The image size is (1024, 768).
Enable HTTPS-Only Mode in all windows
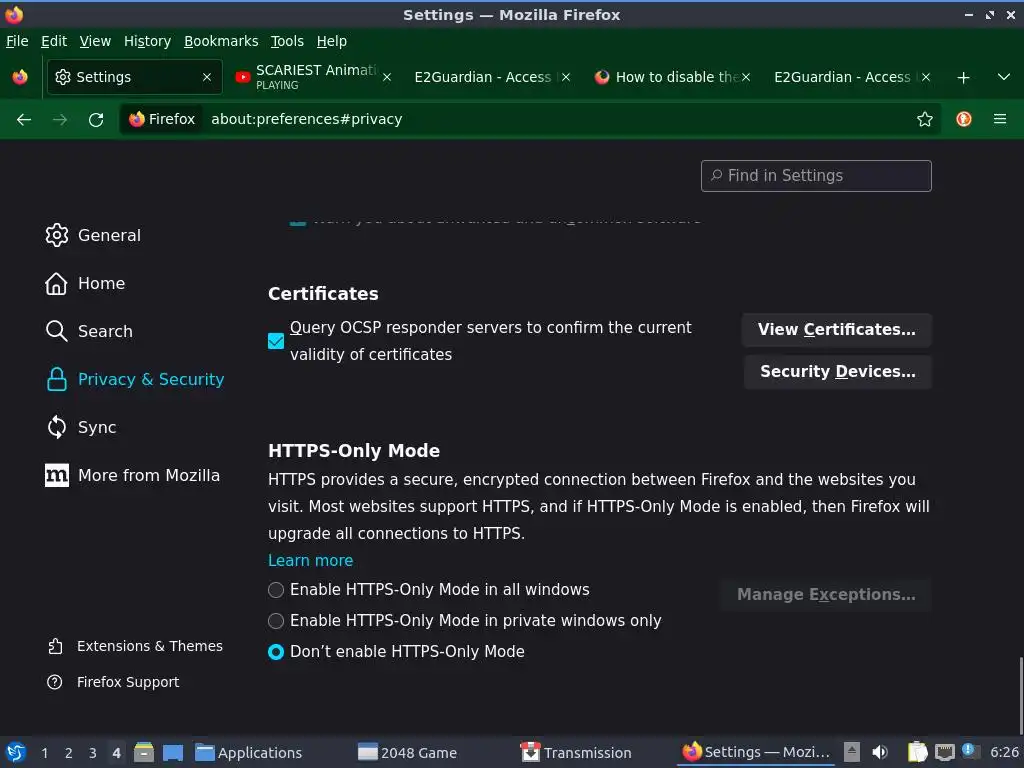tap(276, 590)
